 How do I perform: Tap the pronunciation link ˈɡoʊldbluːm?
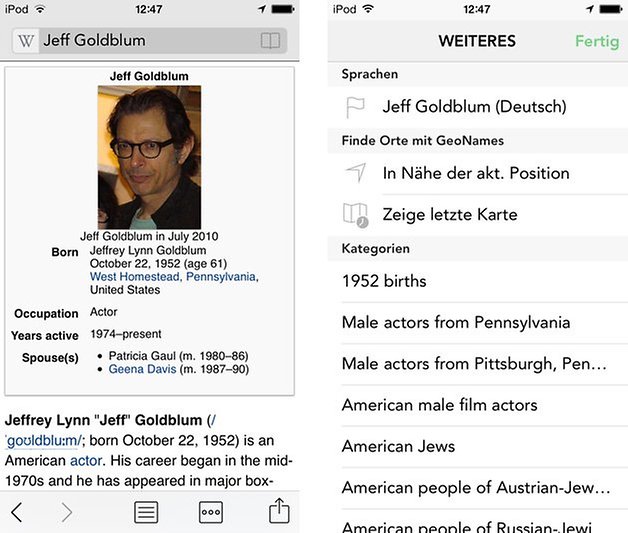pyautogui.click(x=43, y=440)
